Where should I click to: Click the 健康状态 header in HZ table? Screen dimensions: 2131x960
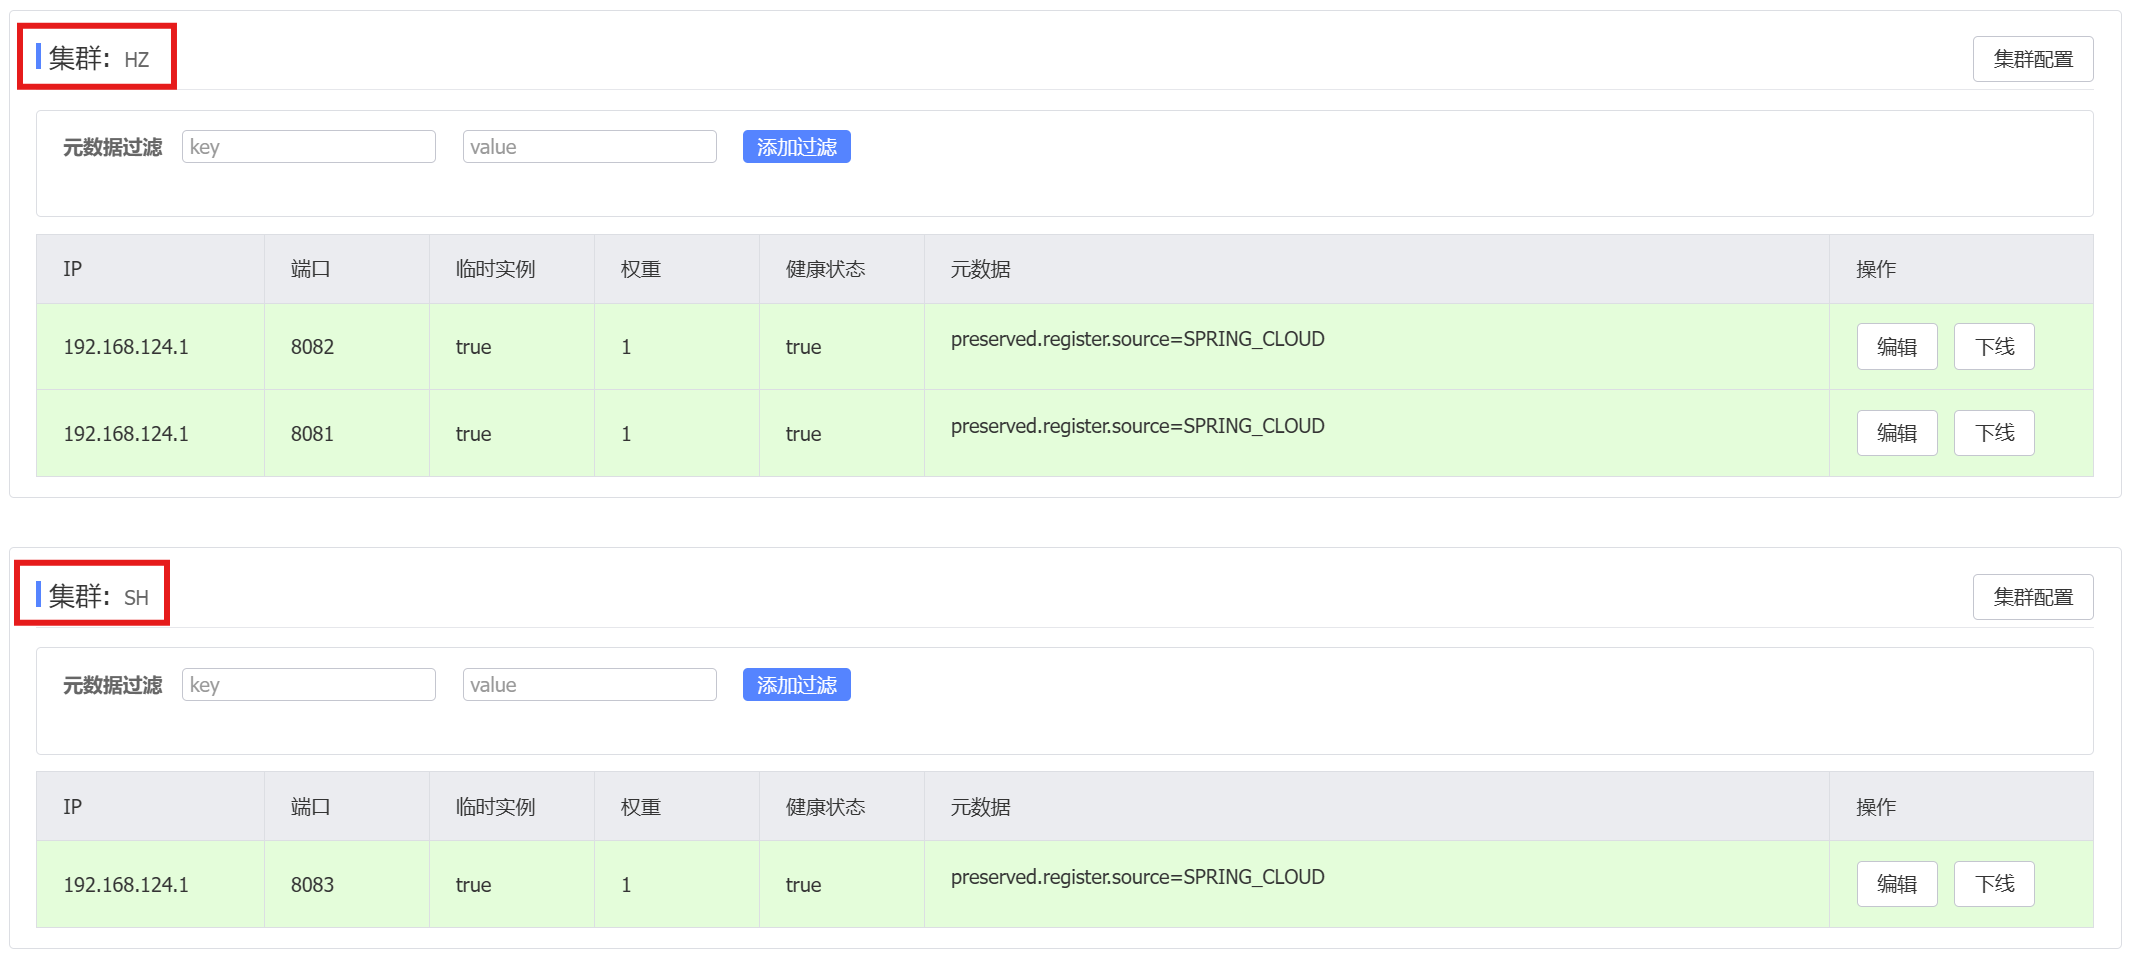point(825,269)
